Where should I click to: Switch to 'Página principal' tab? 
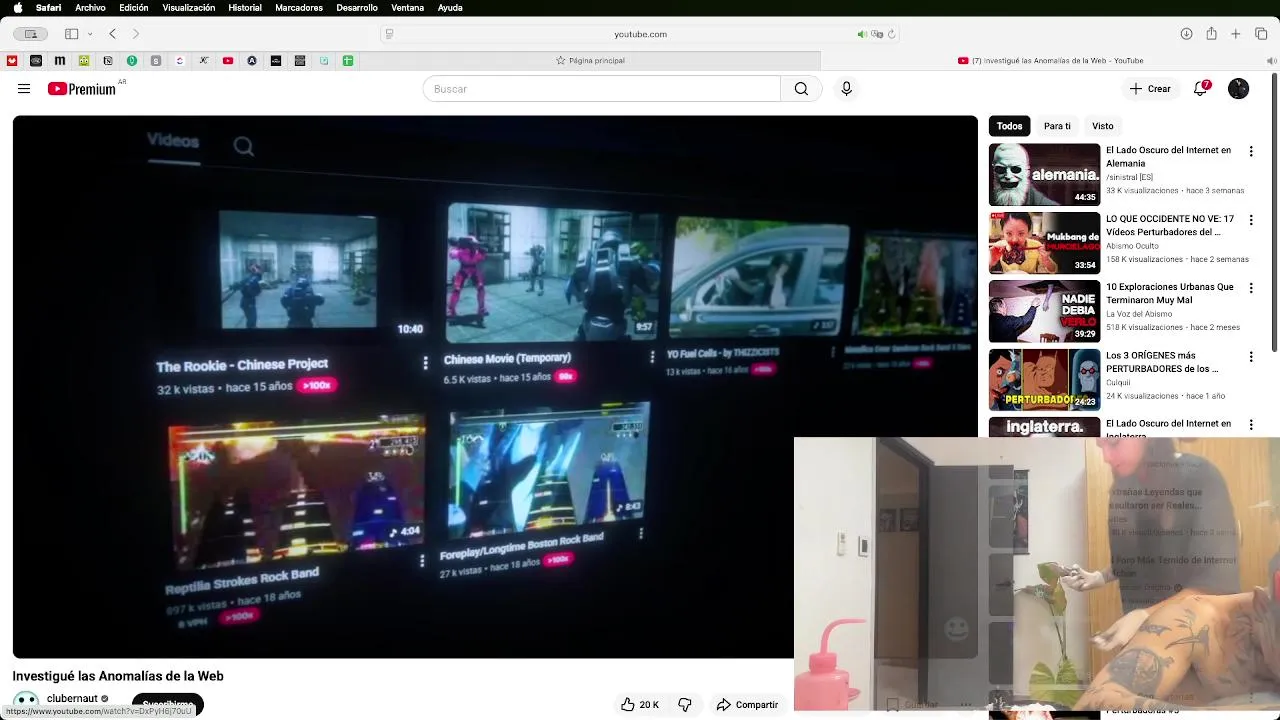pyautogui.click(x=590, y=61)
